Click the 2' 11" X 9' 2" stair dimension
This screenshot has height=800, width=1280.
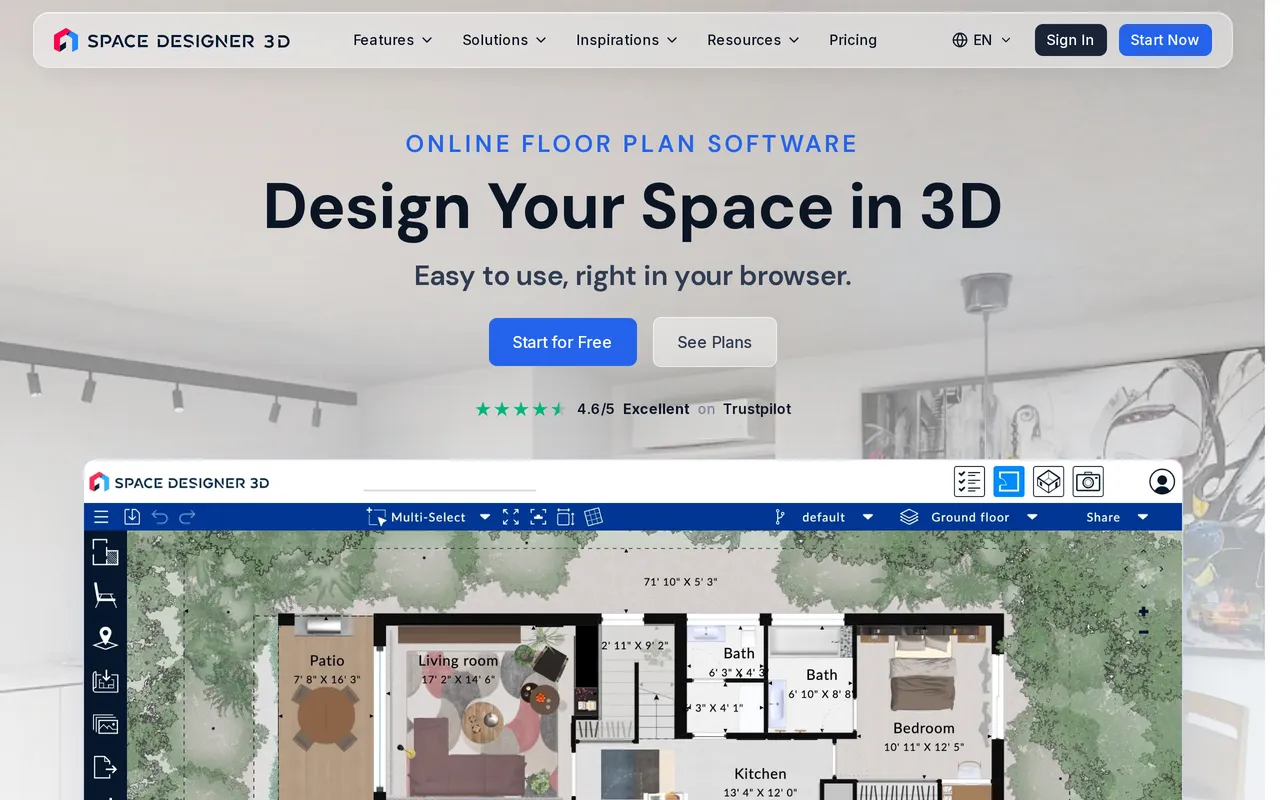point(635,646)
